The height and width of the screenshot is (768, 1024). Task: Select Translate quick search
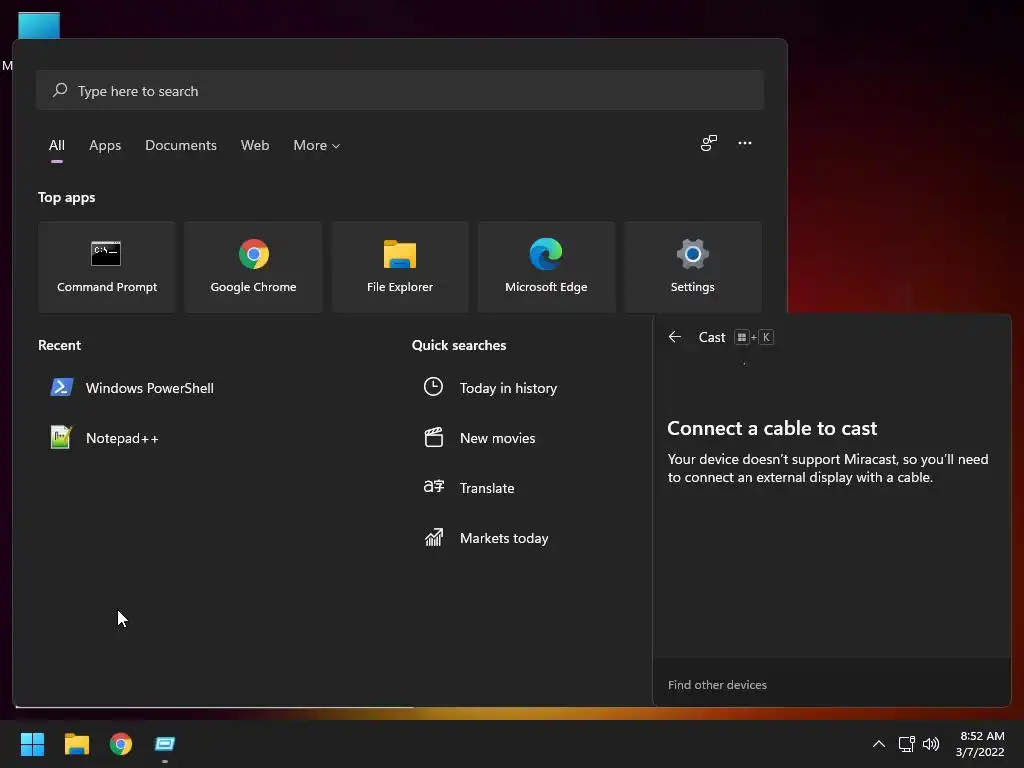(469, 488)
